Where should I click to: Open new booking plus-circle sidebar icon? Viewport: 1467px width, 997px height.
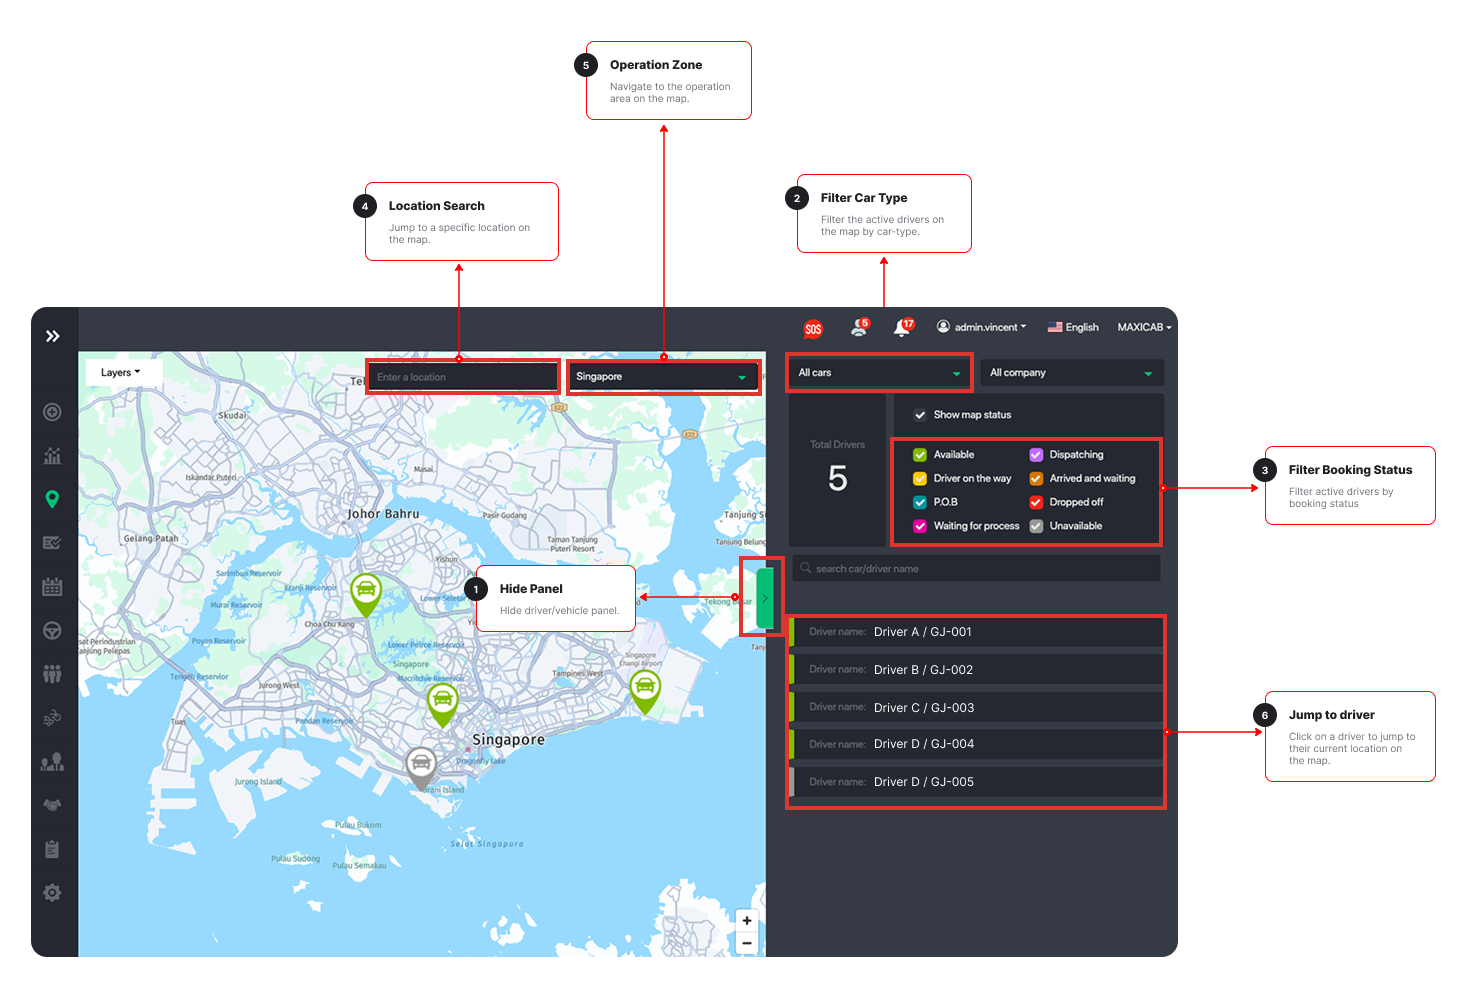pos(53,412)
